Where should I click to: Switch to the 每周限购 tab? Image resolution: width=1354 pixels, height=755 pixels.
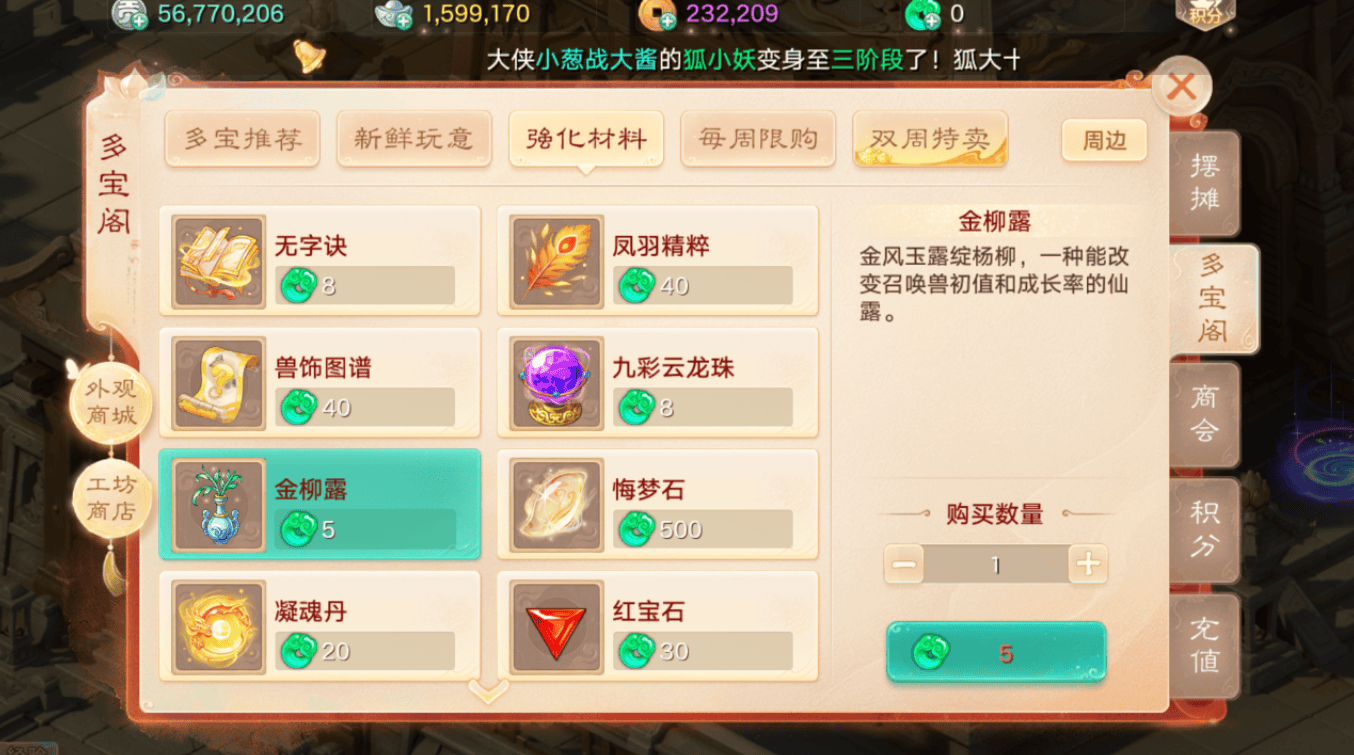pyautogui.click(x=758, y=139)
